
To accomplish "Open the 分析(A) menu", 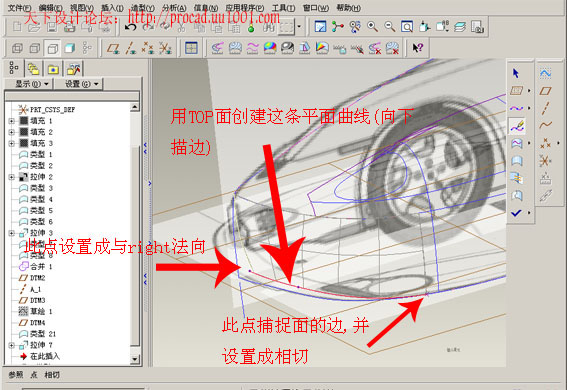I will pyautogui.click(x=174, y=8).
